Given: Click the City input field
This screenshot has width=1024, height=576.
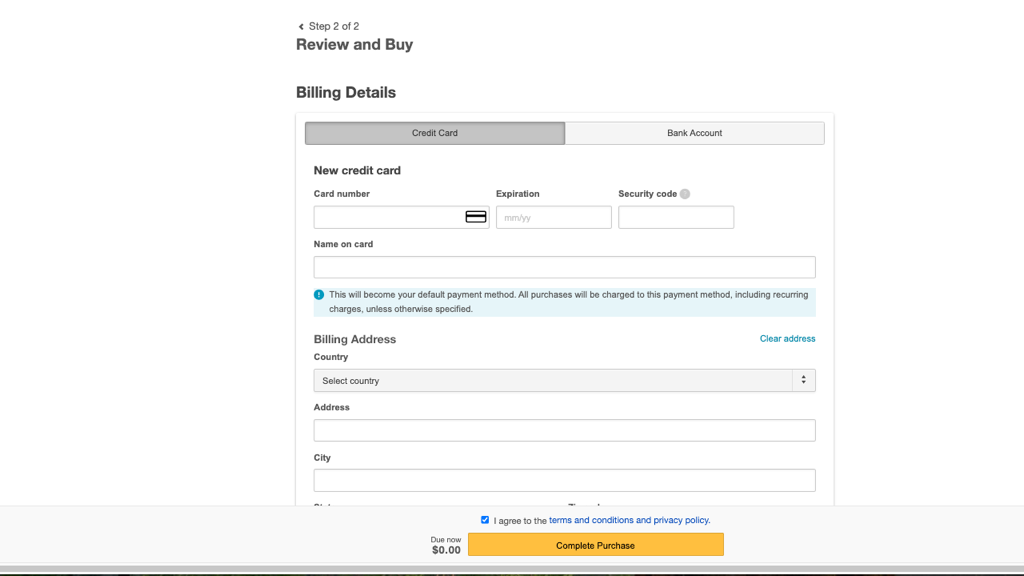Looking at the screenshot, I should pos(564,479).
